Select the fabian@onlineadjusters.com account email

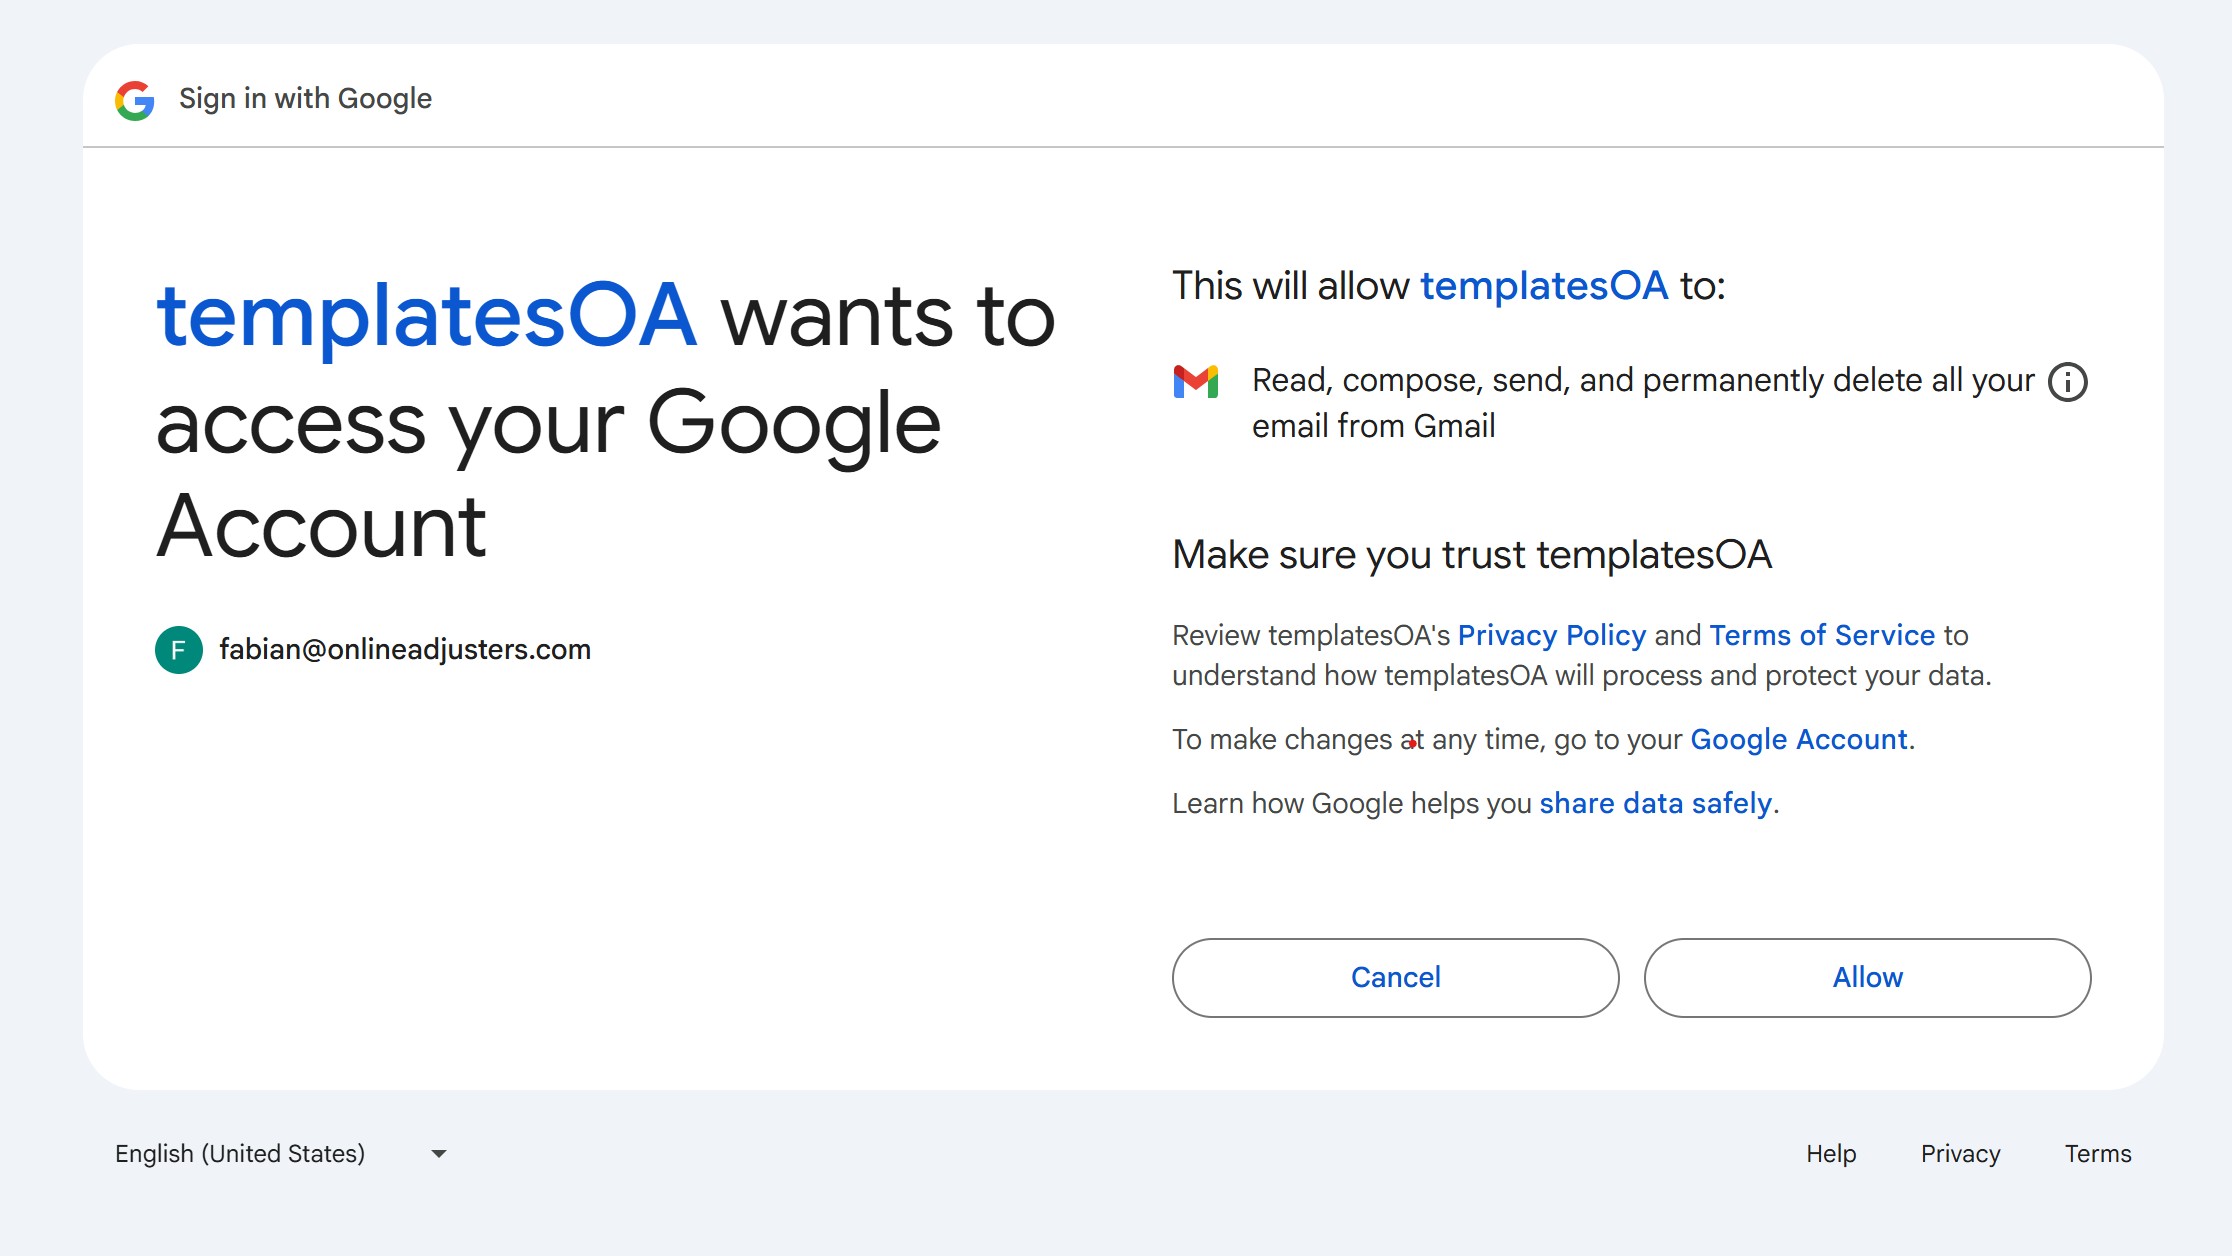click(x=405, y=650)
